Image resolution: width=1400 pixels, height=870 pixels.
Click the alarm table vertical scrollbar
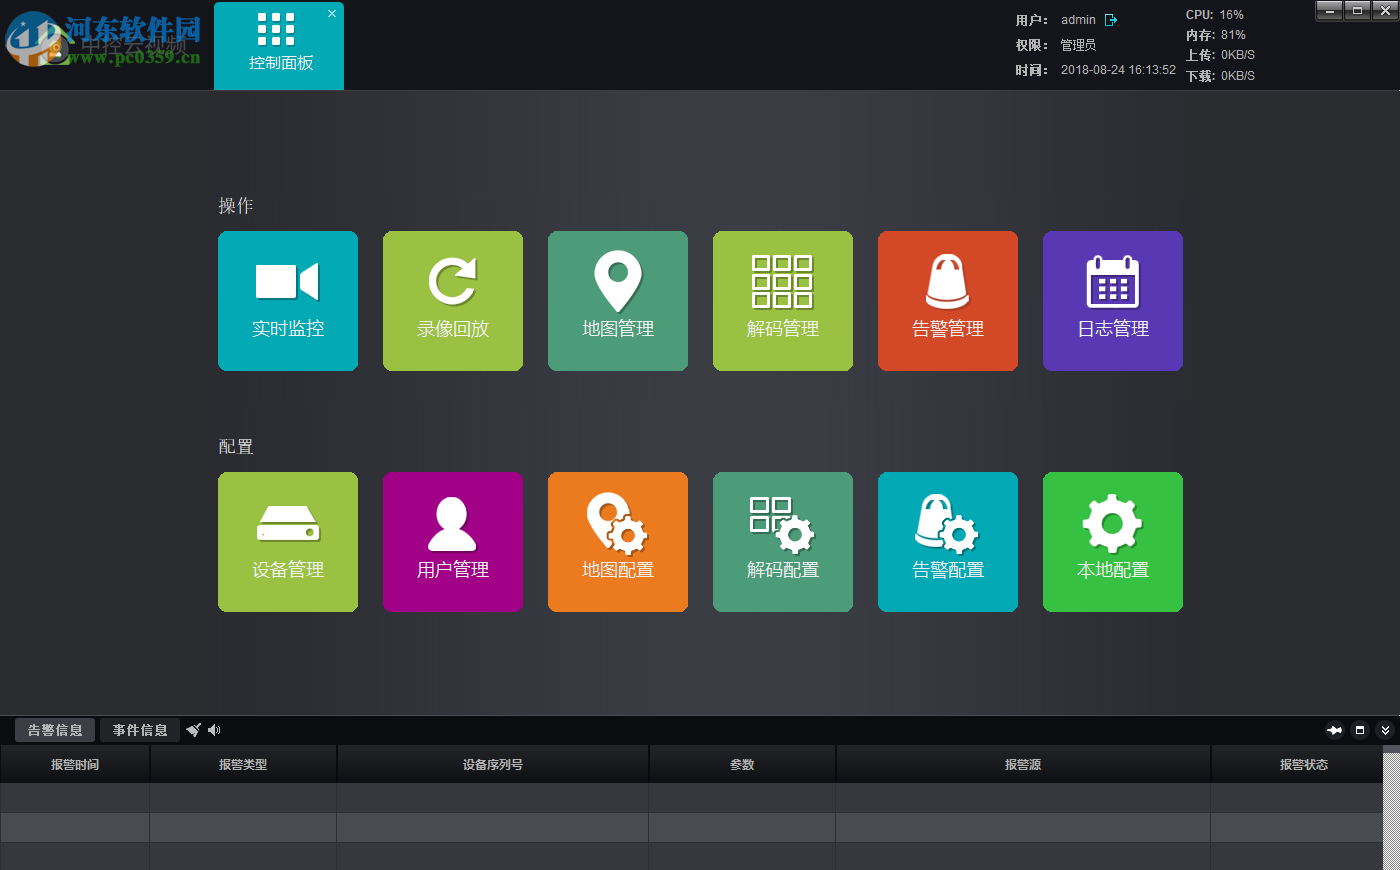tap(1392, 810)
